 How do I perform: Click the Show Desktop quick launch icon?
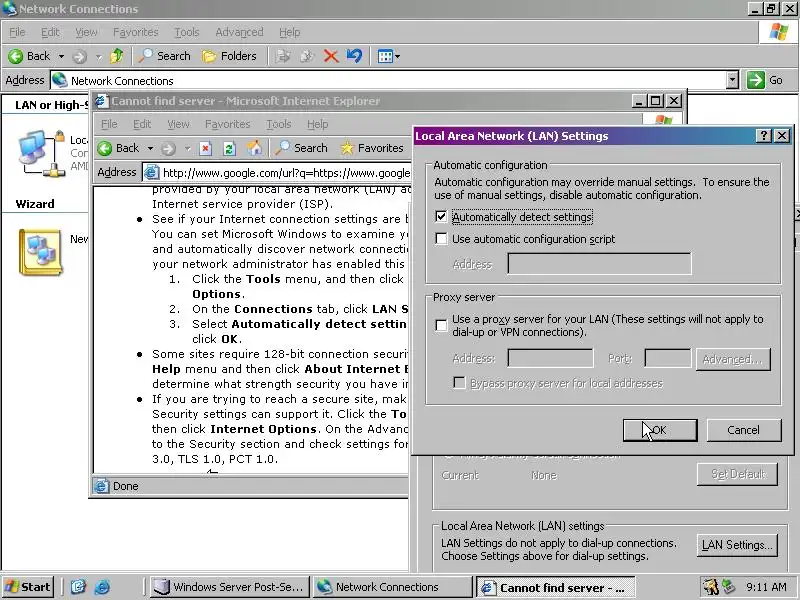point(78,587)
